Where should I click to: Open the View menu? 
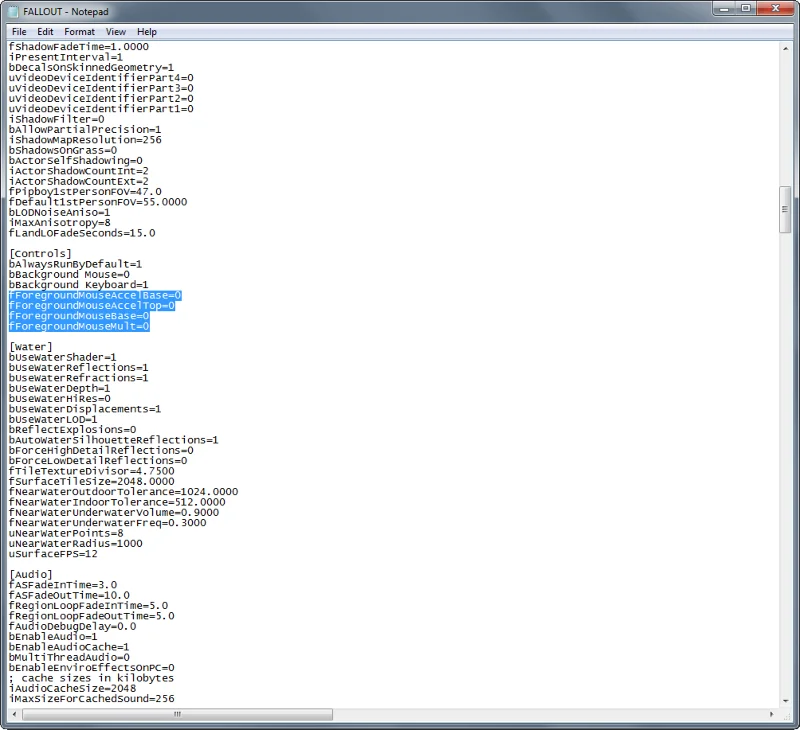point(116,32)
